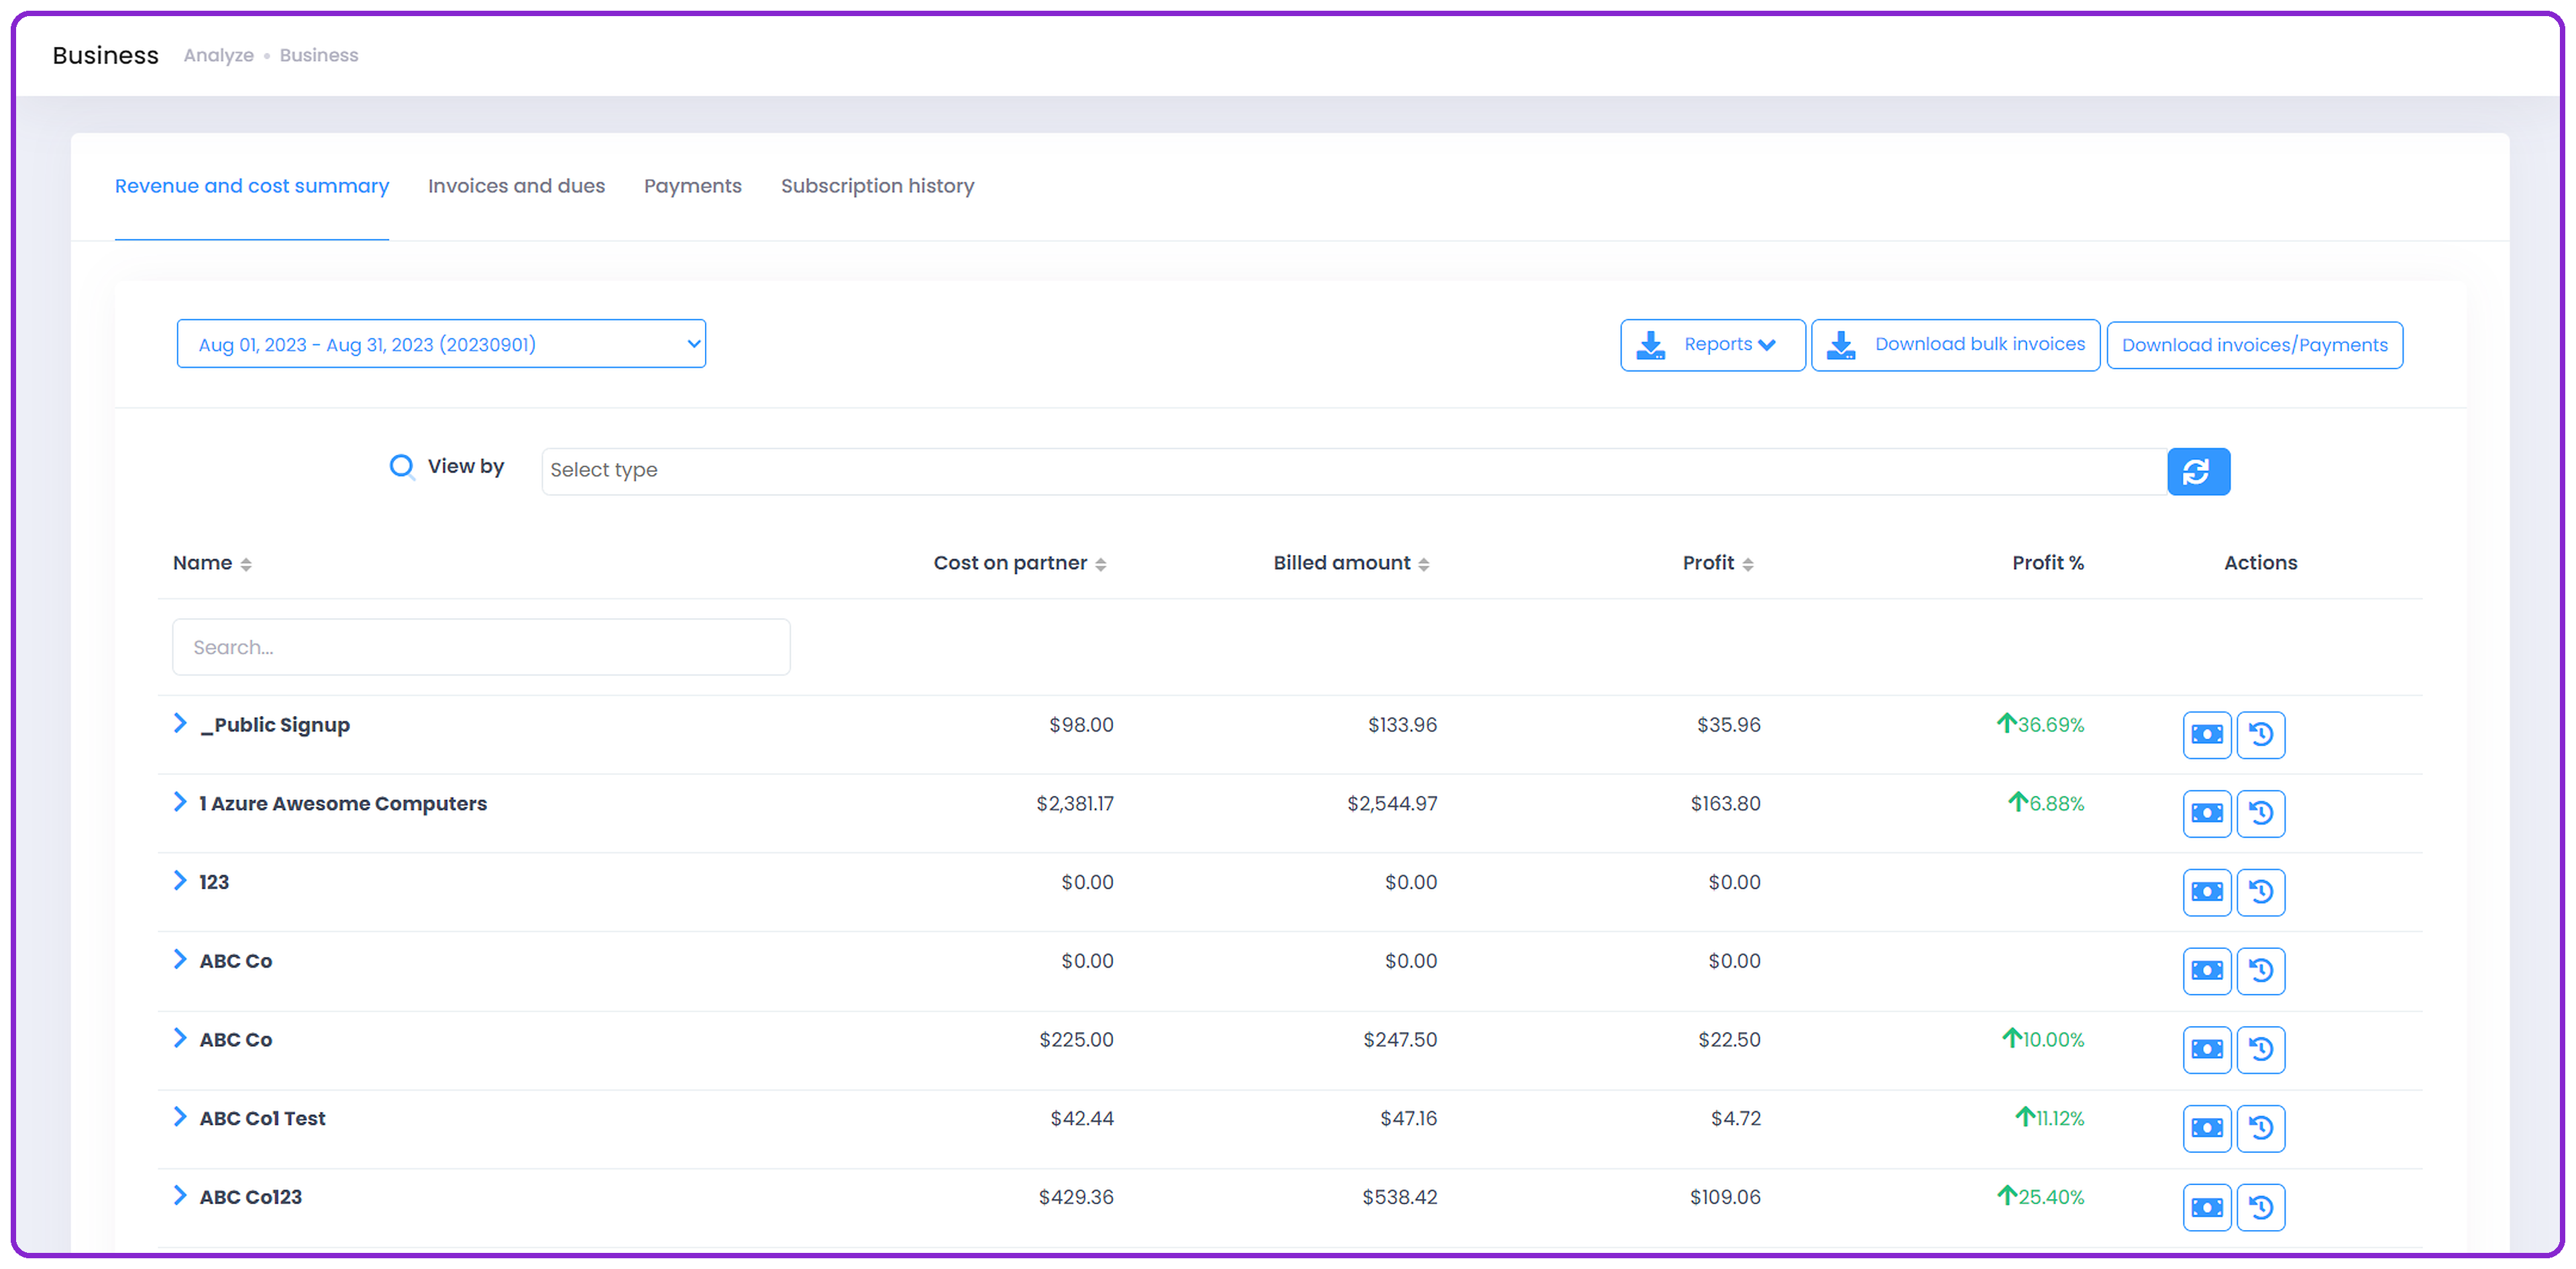Expand the 1 Azure Awesome Computers row
Screen dimensions: 2576x1269
pos(180,802)
